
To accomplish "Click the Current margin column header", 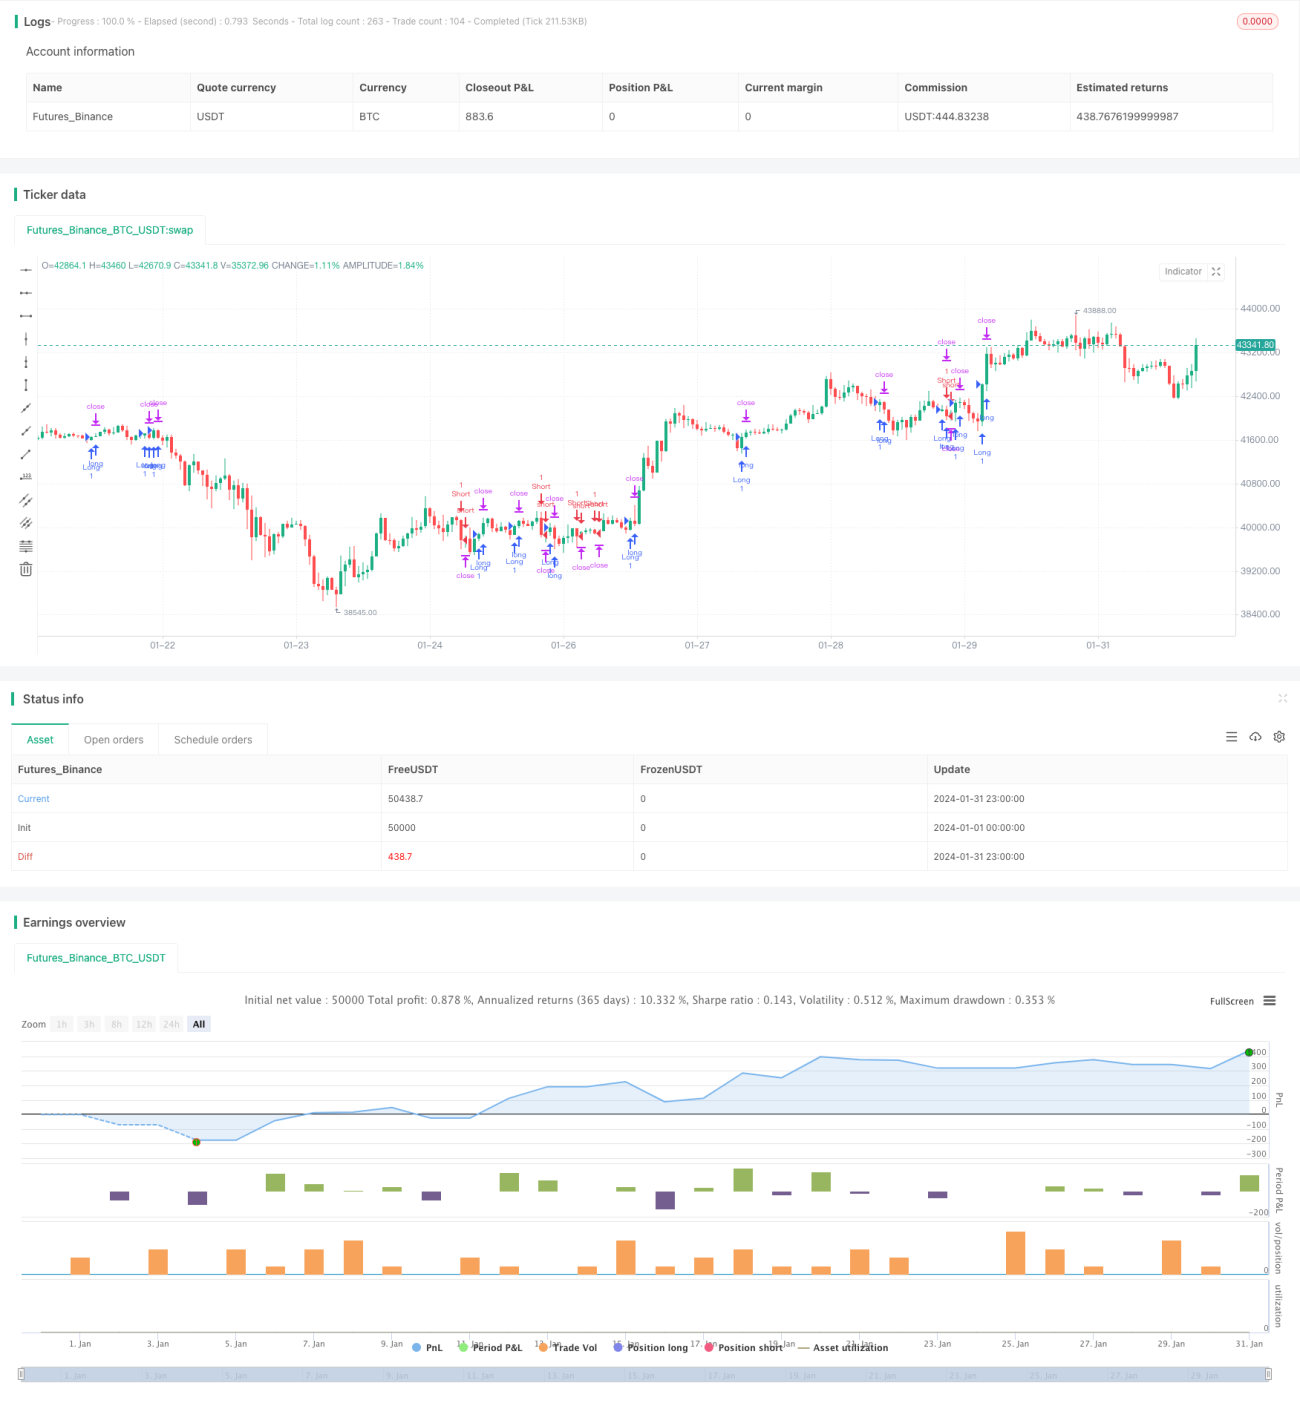I will click(784, 88).
